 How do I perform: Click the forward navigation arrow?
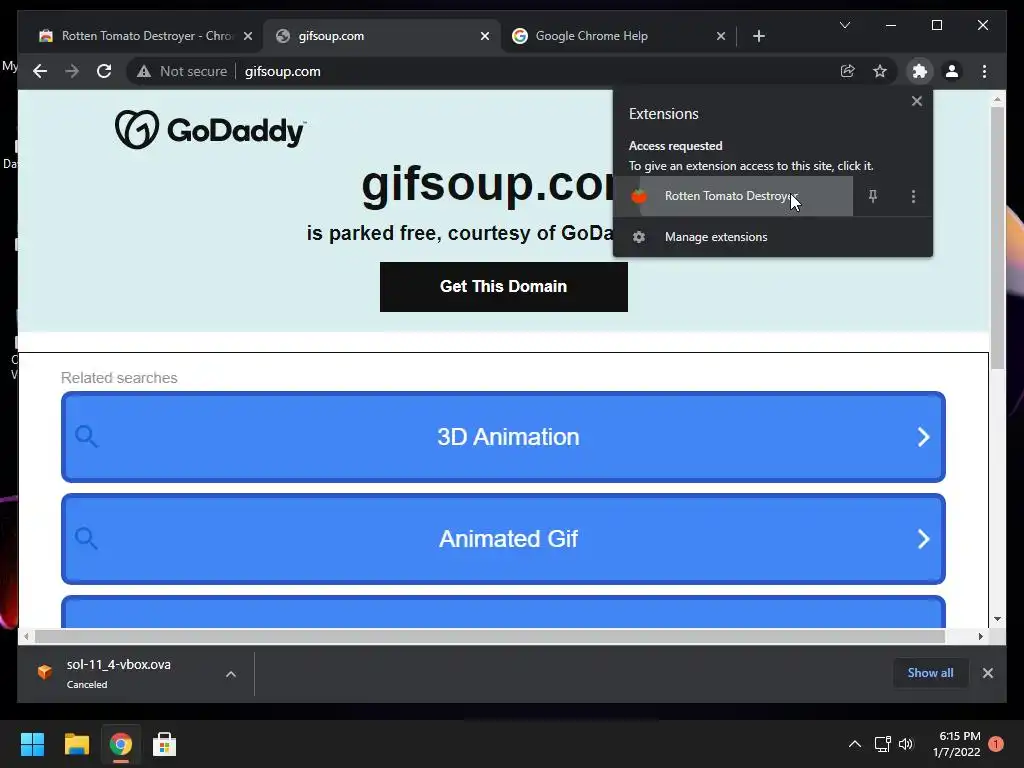point(72,71)
